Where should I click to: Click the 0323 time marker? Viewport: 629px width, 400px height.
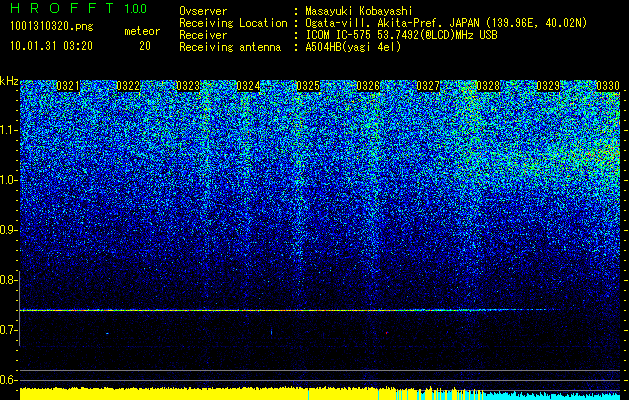click(188, 86)
